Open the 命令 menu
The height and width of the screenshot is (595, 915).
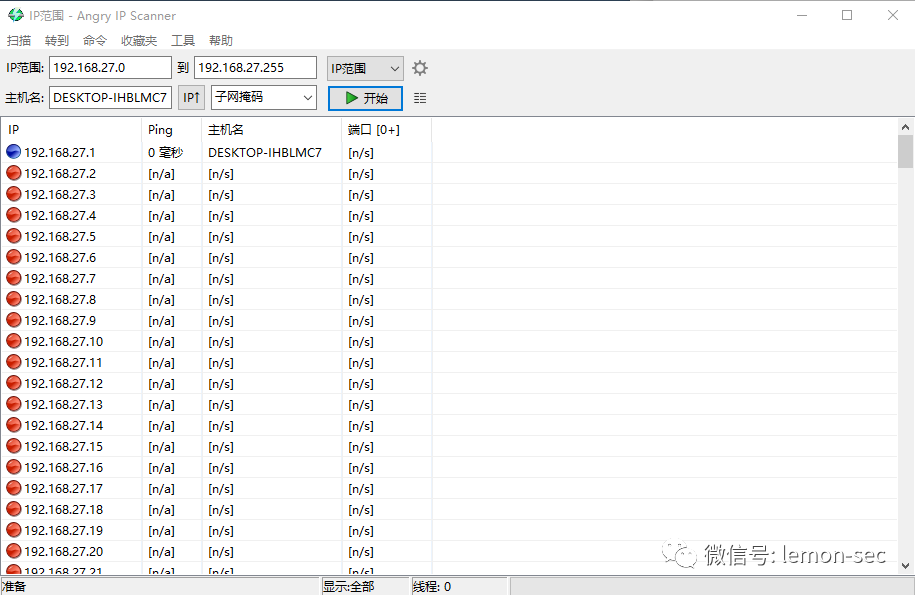tap(95, 40)
